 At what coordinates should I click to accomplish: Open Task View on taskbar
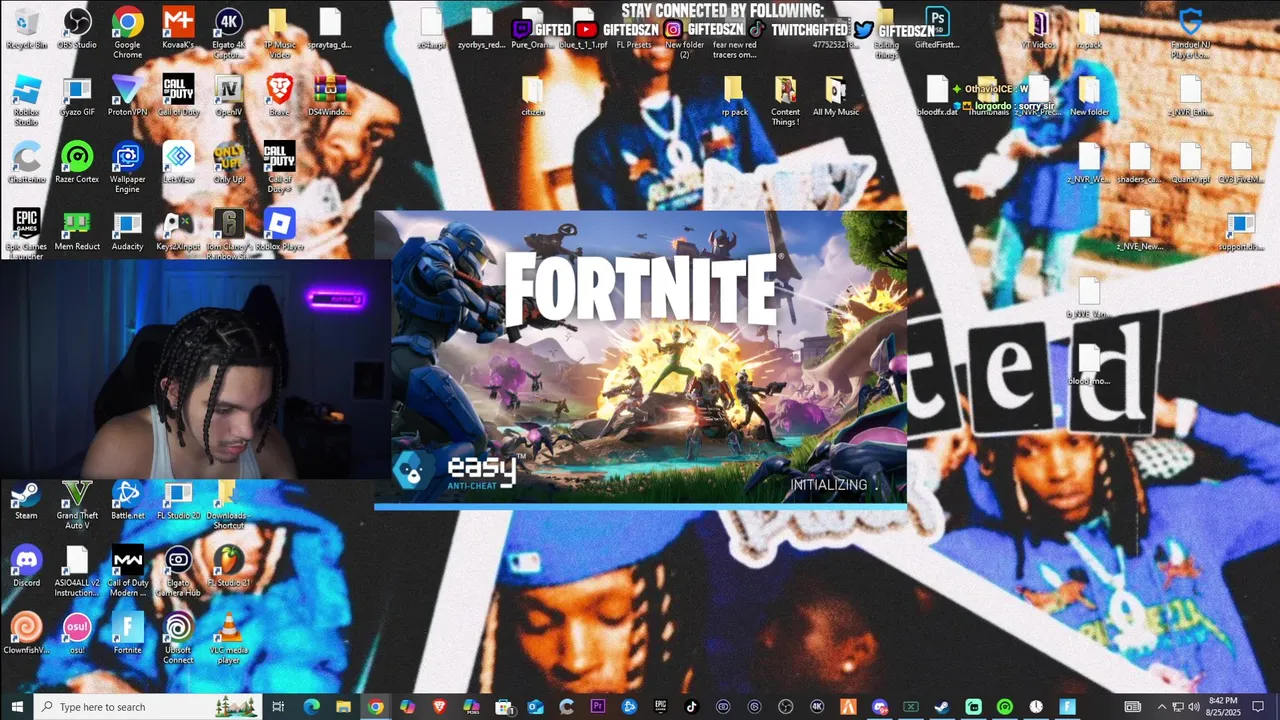pyautogui.click(x=279, y=707)
